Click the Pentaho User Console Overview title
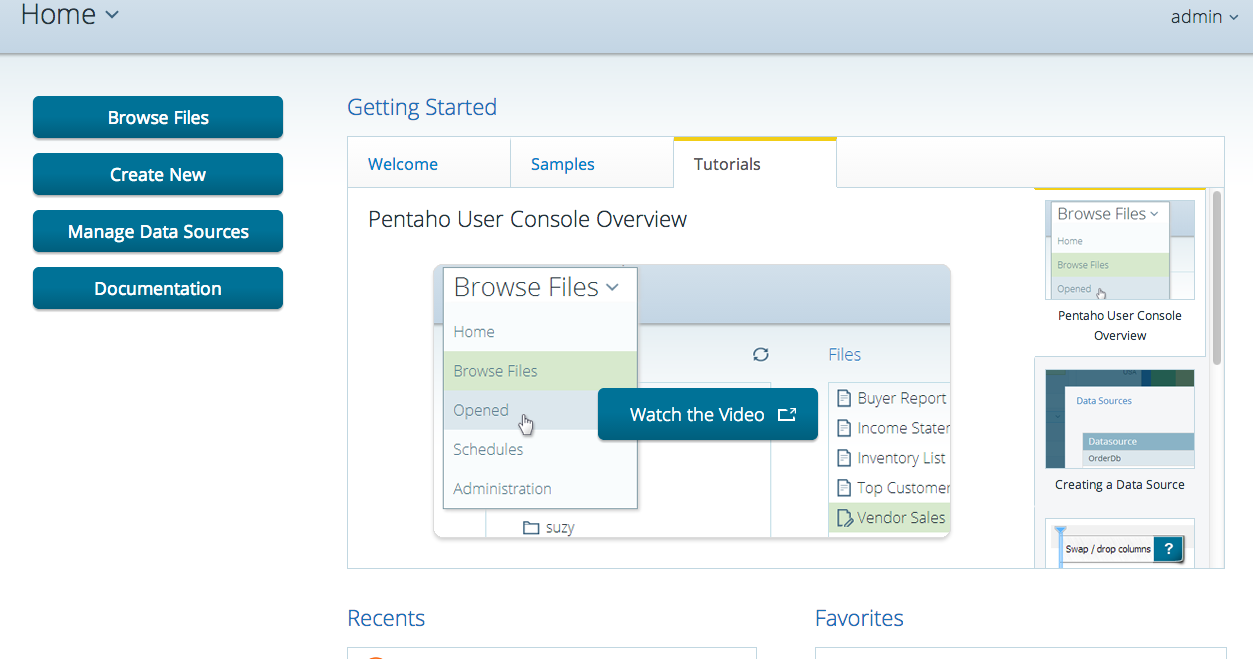 (527, 219)
